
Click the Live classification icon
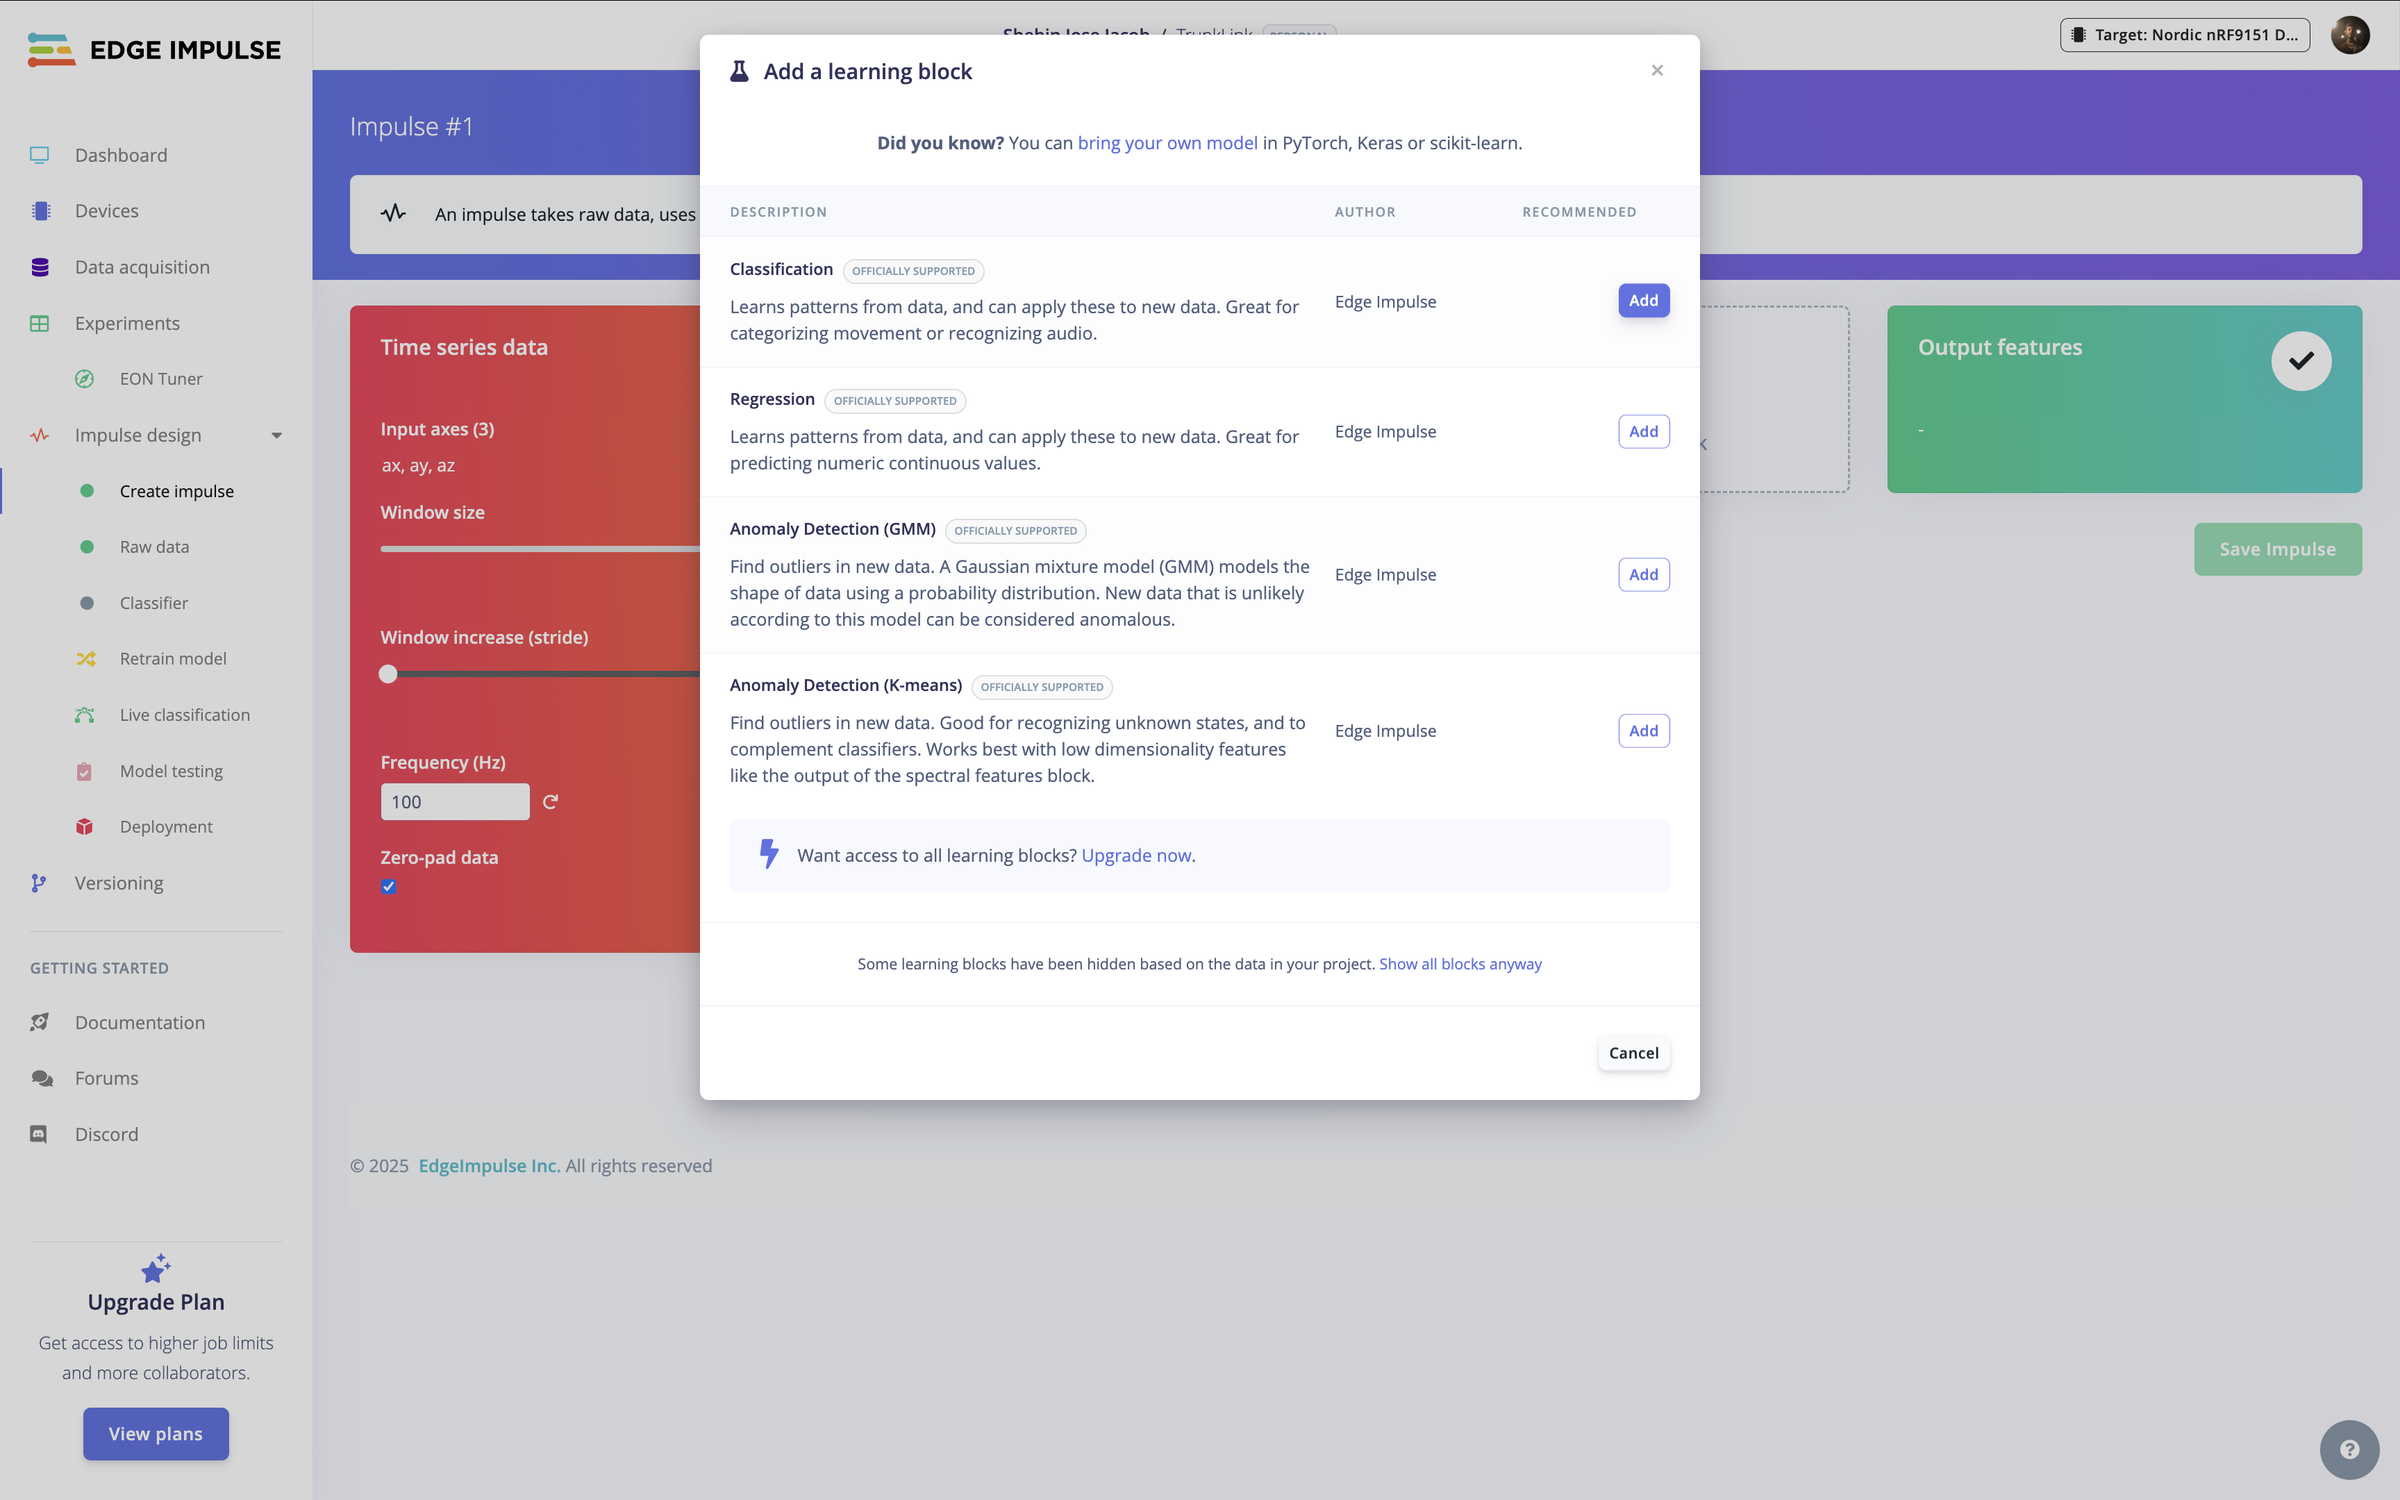[x=85, y=715]
